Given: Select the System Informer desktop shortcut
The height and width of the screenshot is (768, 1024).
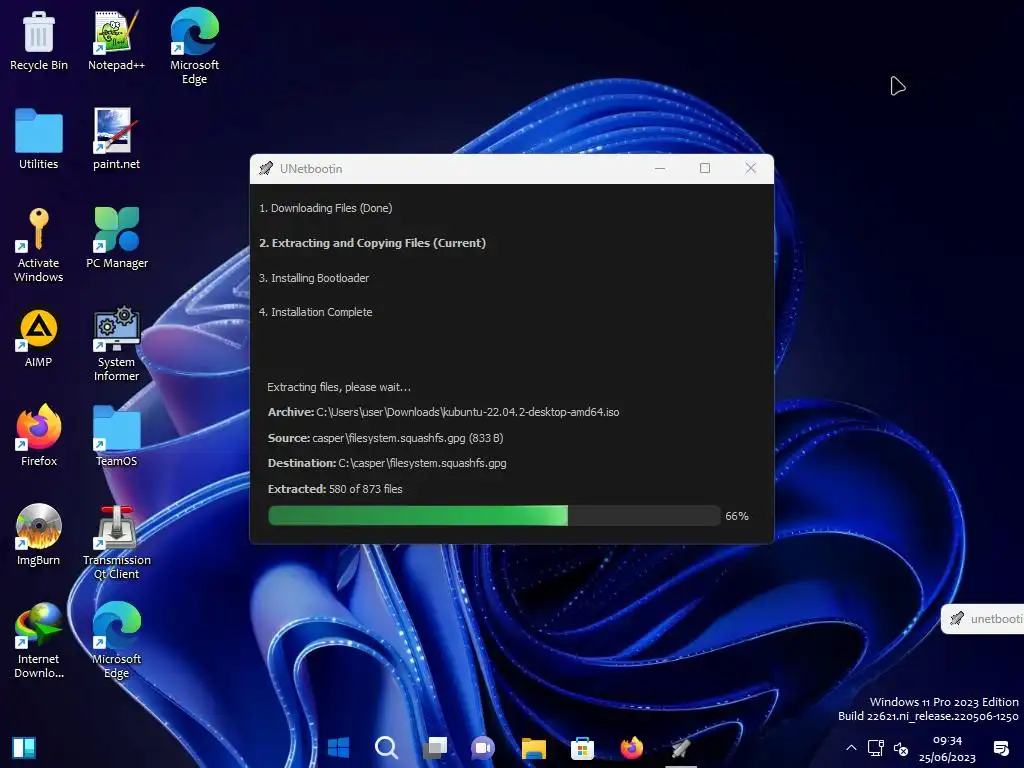Looking at the screenshot, I should [x=116, y=344].
